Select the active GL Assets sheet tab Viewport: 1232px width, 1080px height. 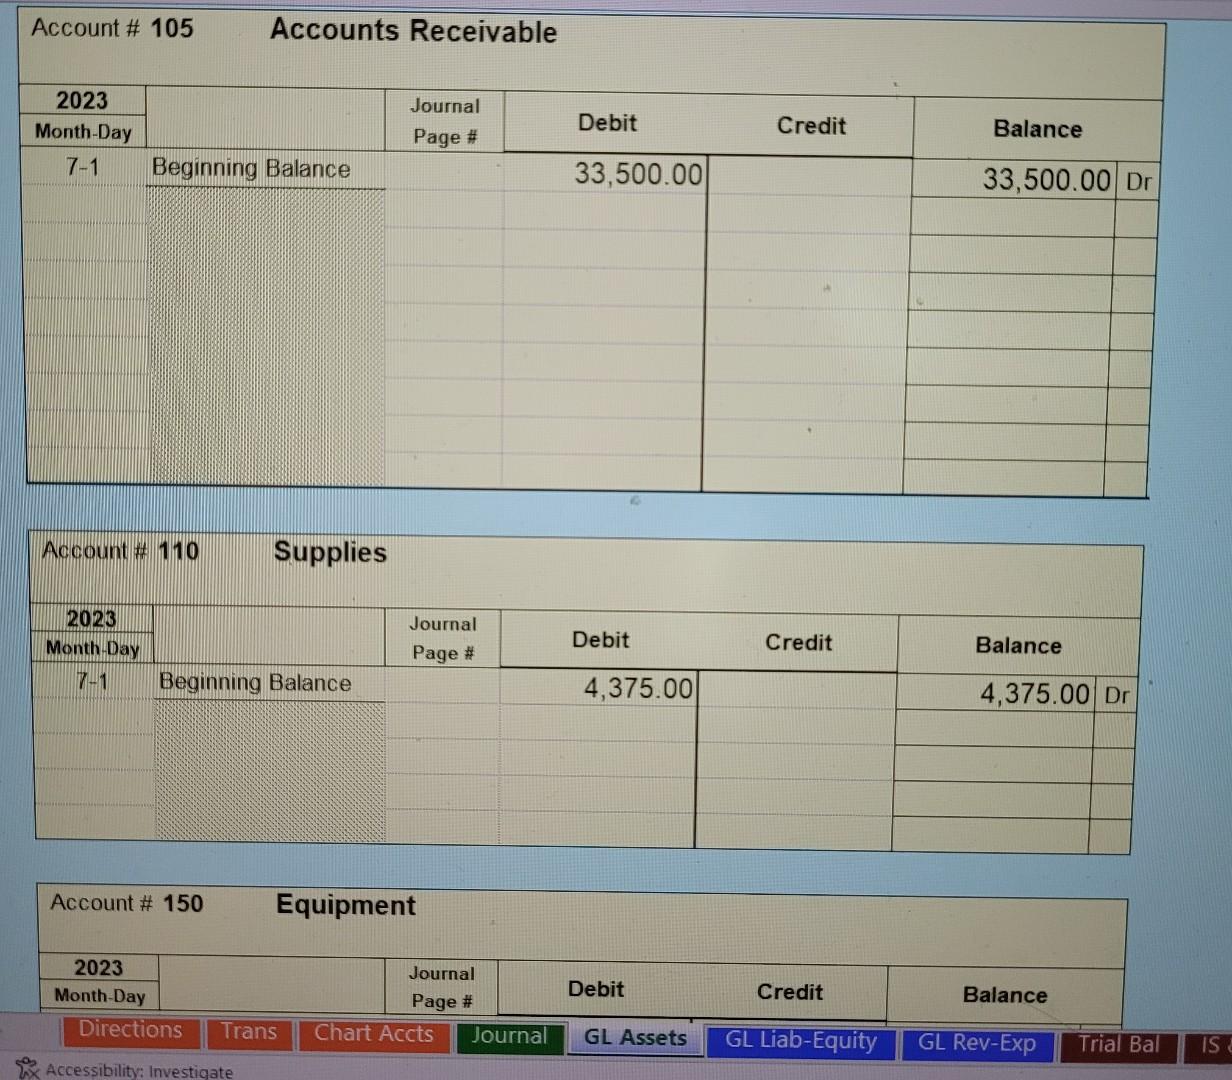tap(634, 1039)
